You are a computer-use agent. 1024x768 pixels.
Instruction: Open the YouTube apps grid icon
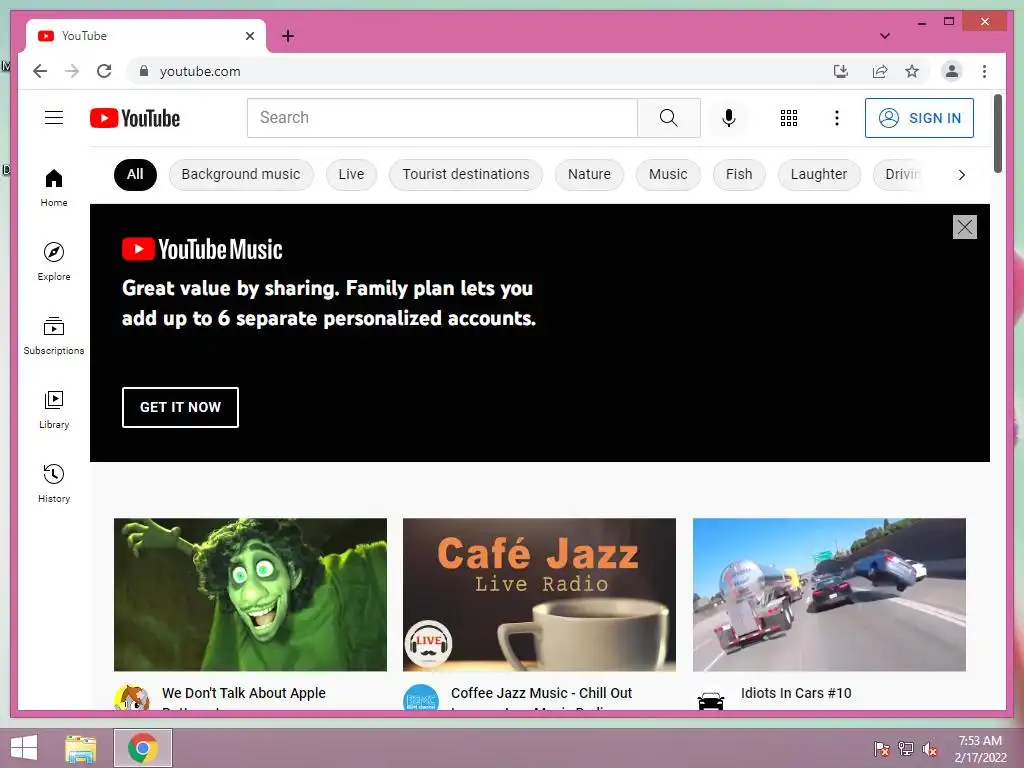coord(789,118)
